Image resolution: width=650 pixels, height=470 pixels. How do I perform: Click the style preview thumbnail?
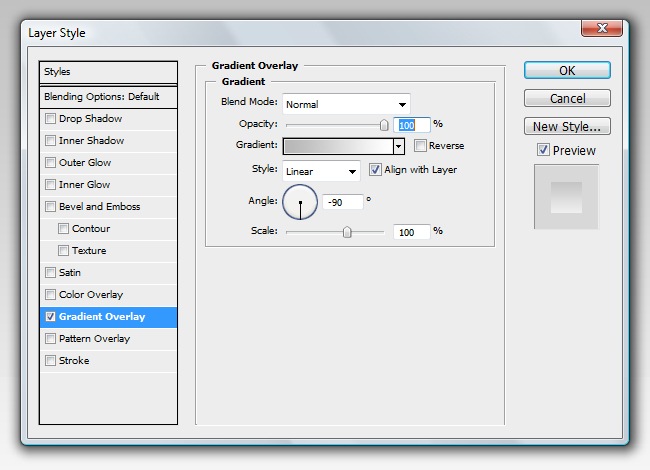point(567,198)
